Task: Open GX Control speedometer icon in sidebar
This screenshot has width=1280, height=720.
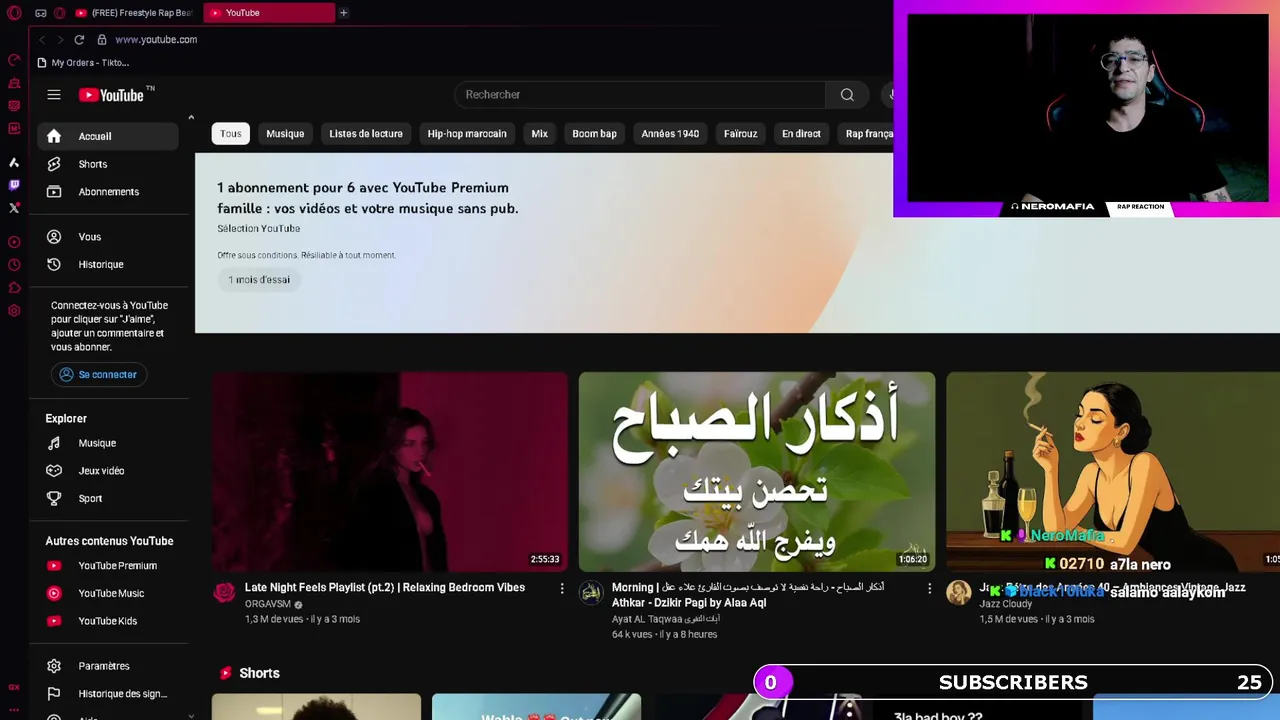Action: click(x=14, y=60)
